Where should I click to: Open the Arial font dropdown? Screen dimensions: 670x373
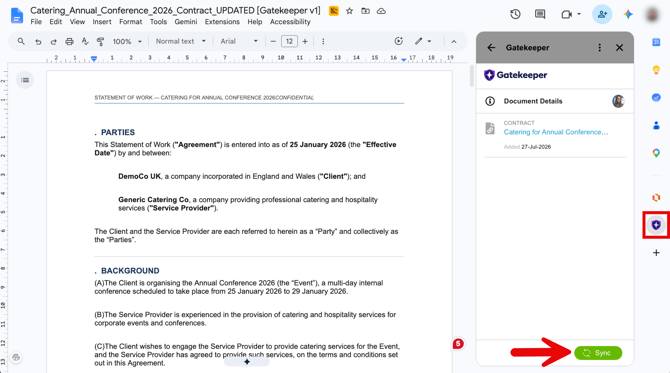(239, 41)
